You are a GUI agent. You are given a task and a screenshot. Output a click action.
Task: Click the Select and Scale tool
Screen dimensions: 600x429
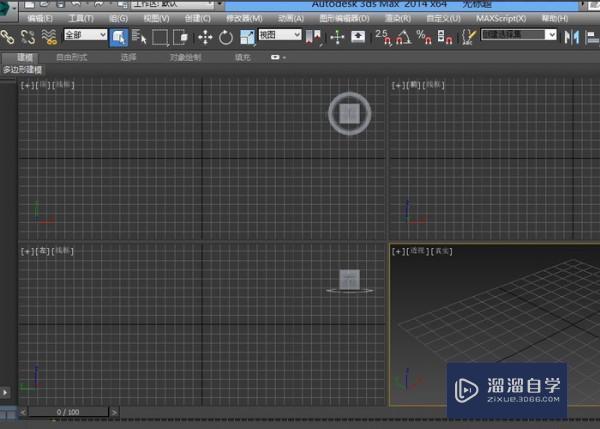coord(247,37)
